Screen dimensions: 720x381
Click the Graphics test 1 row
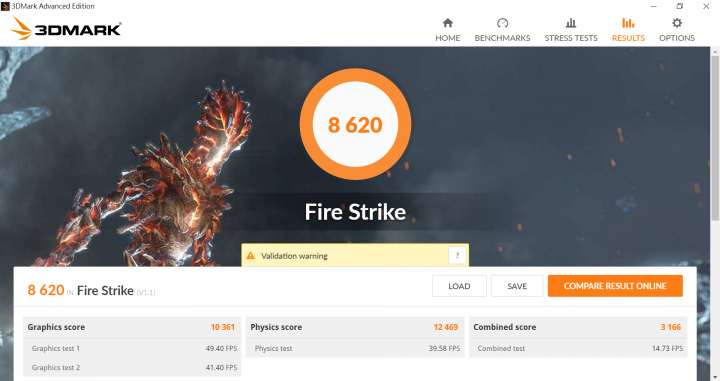pos(132,348)
